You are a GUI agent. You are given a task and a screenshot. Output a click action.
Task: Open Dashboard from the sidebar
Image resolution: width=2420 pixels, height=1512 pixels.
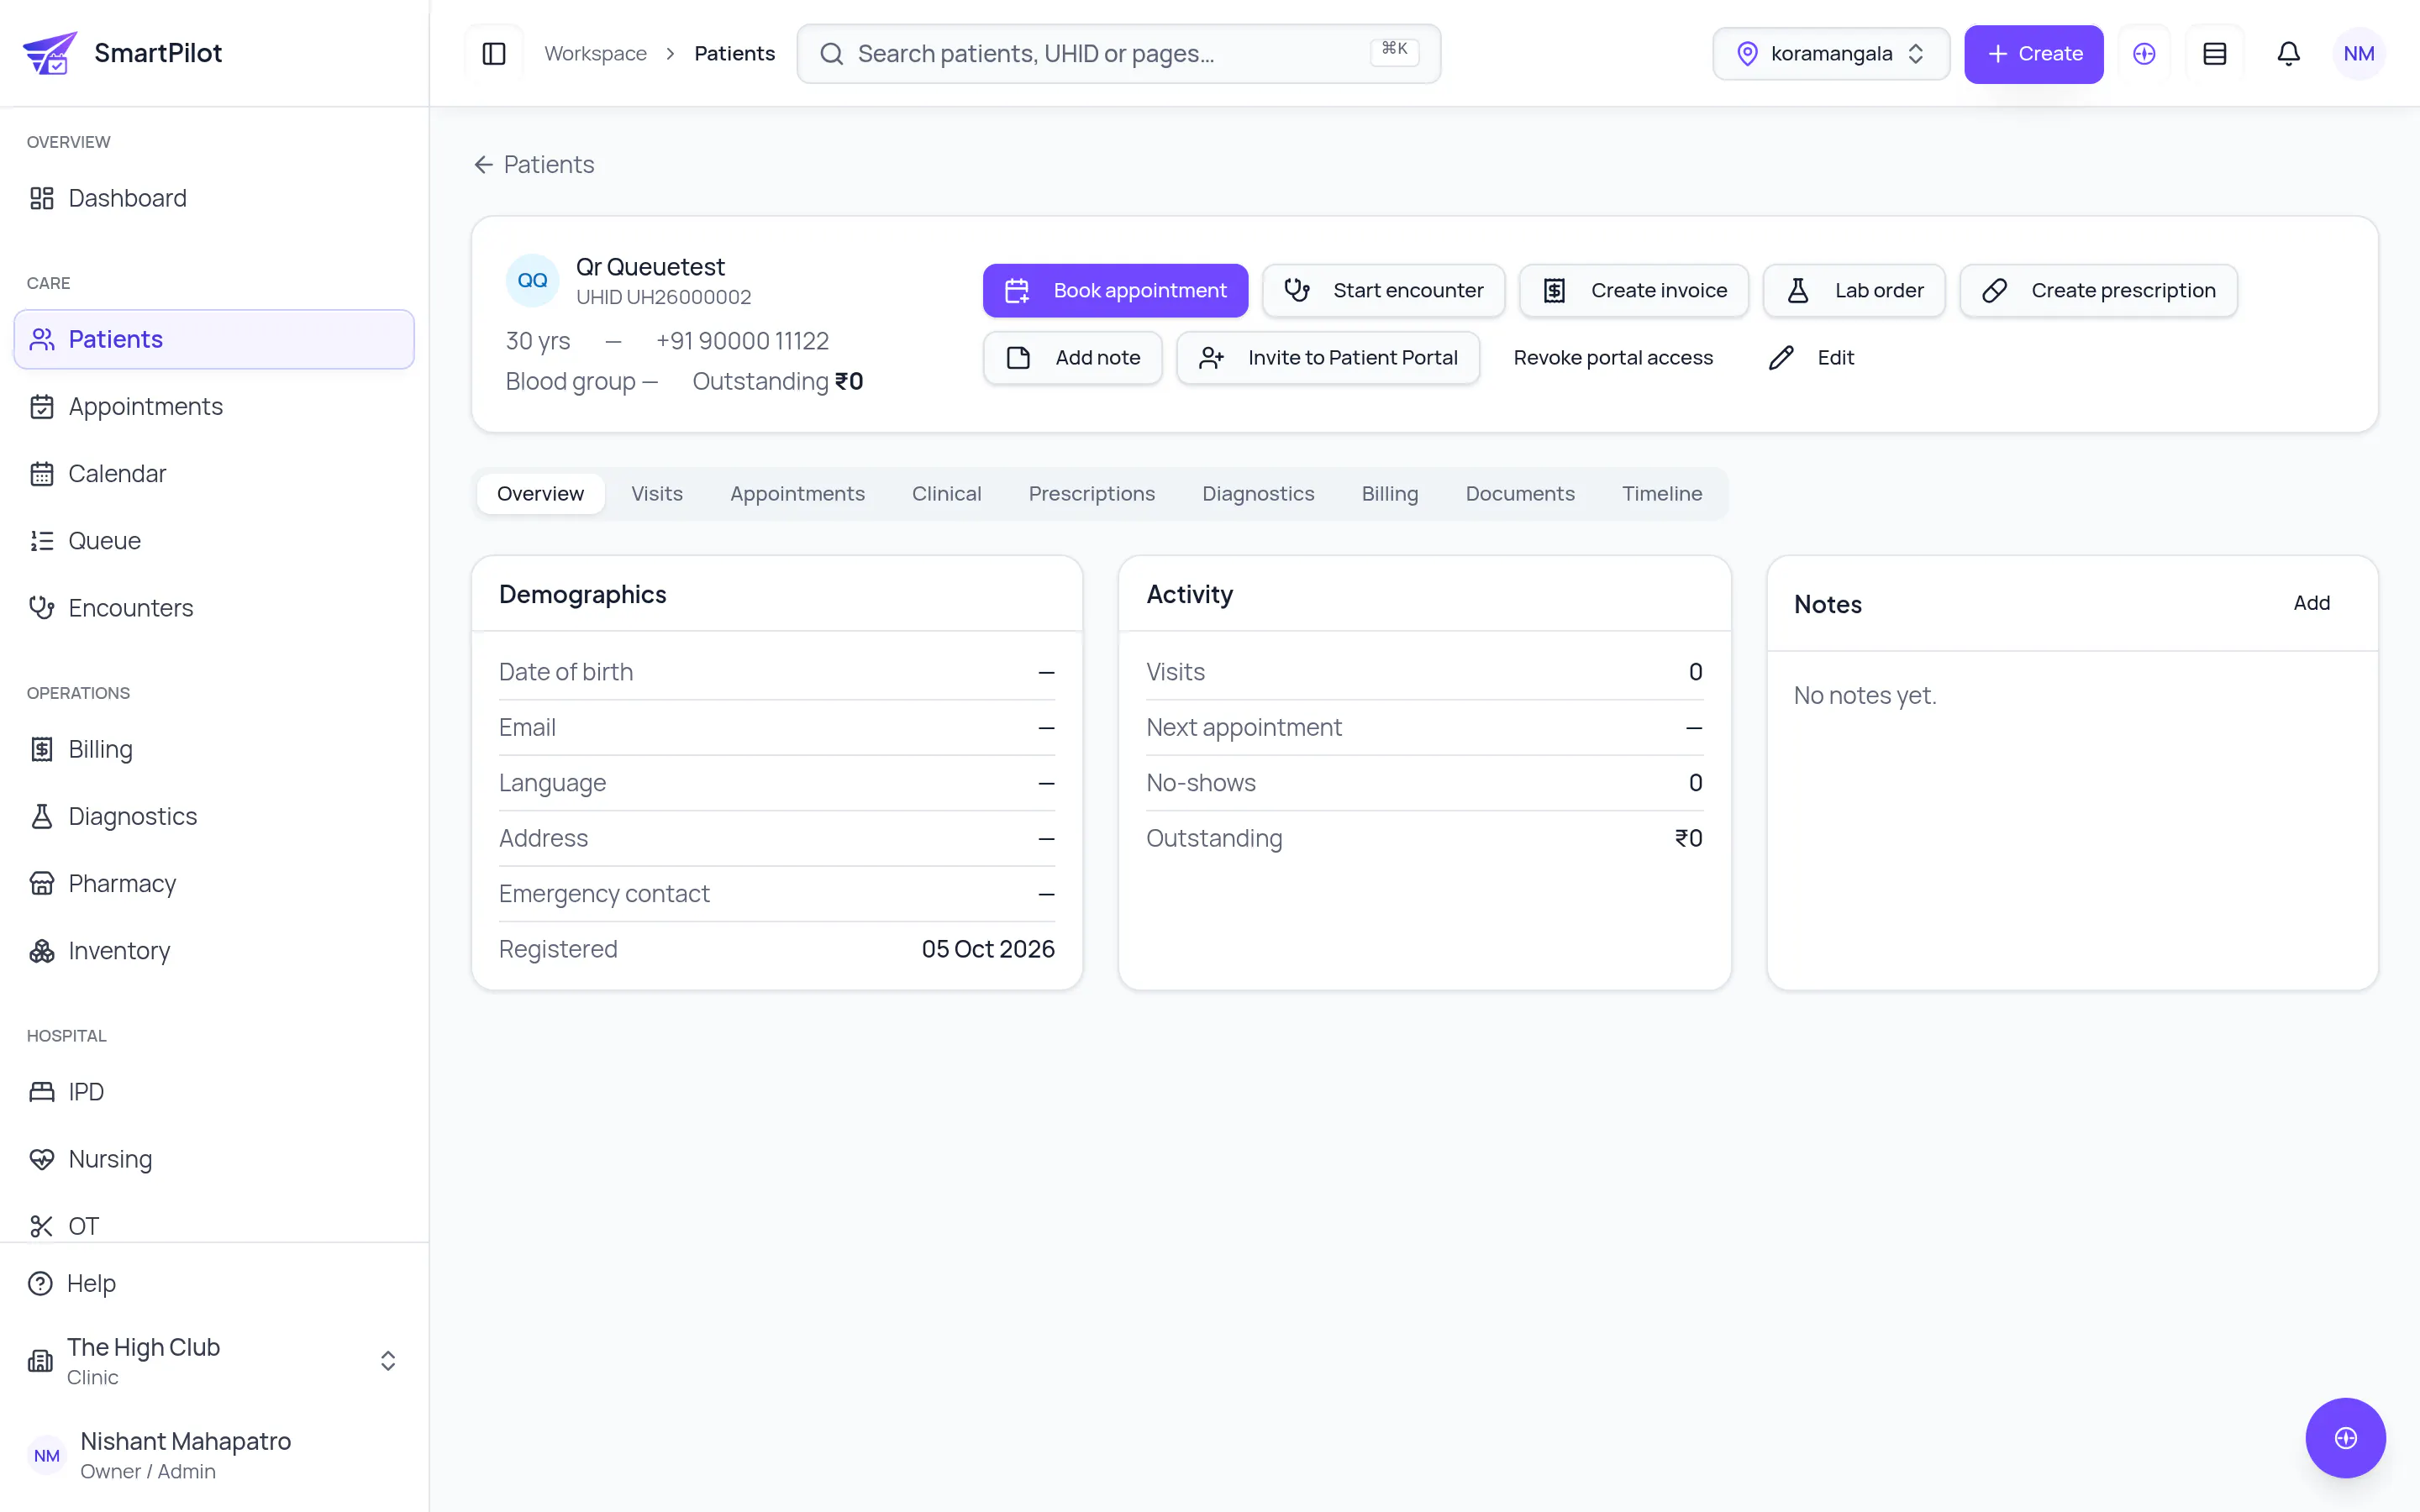[214, 198]
